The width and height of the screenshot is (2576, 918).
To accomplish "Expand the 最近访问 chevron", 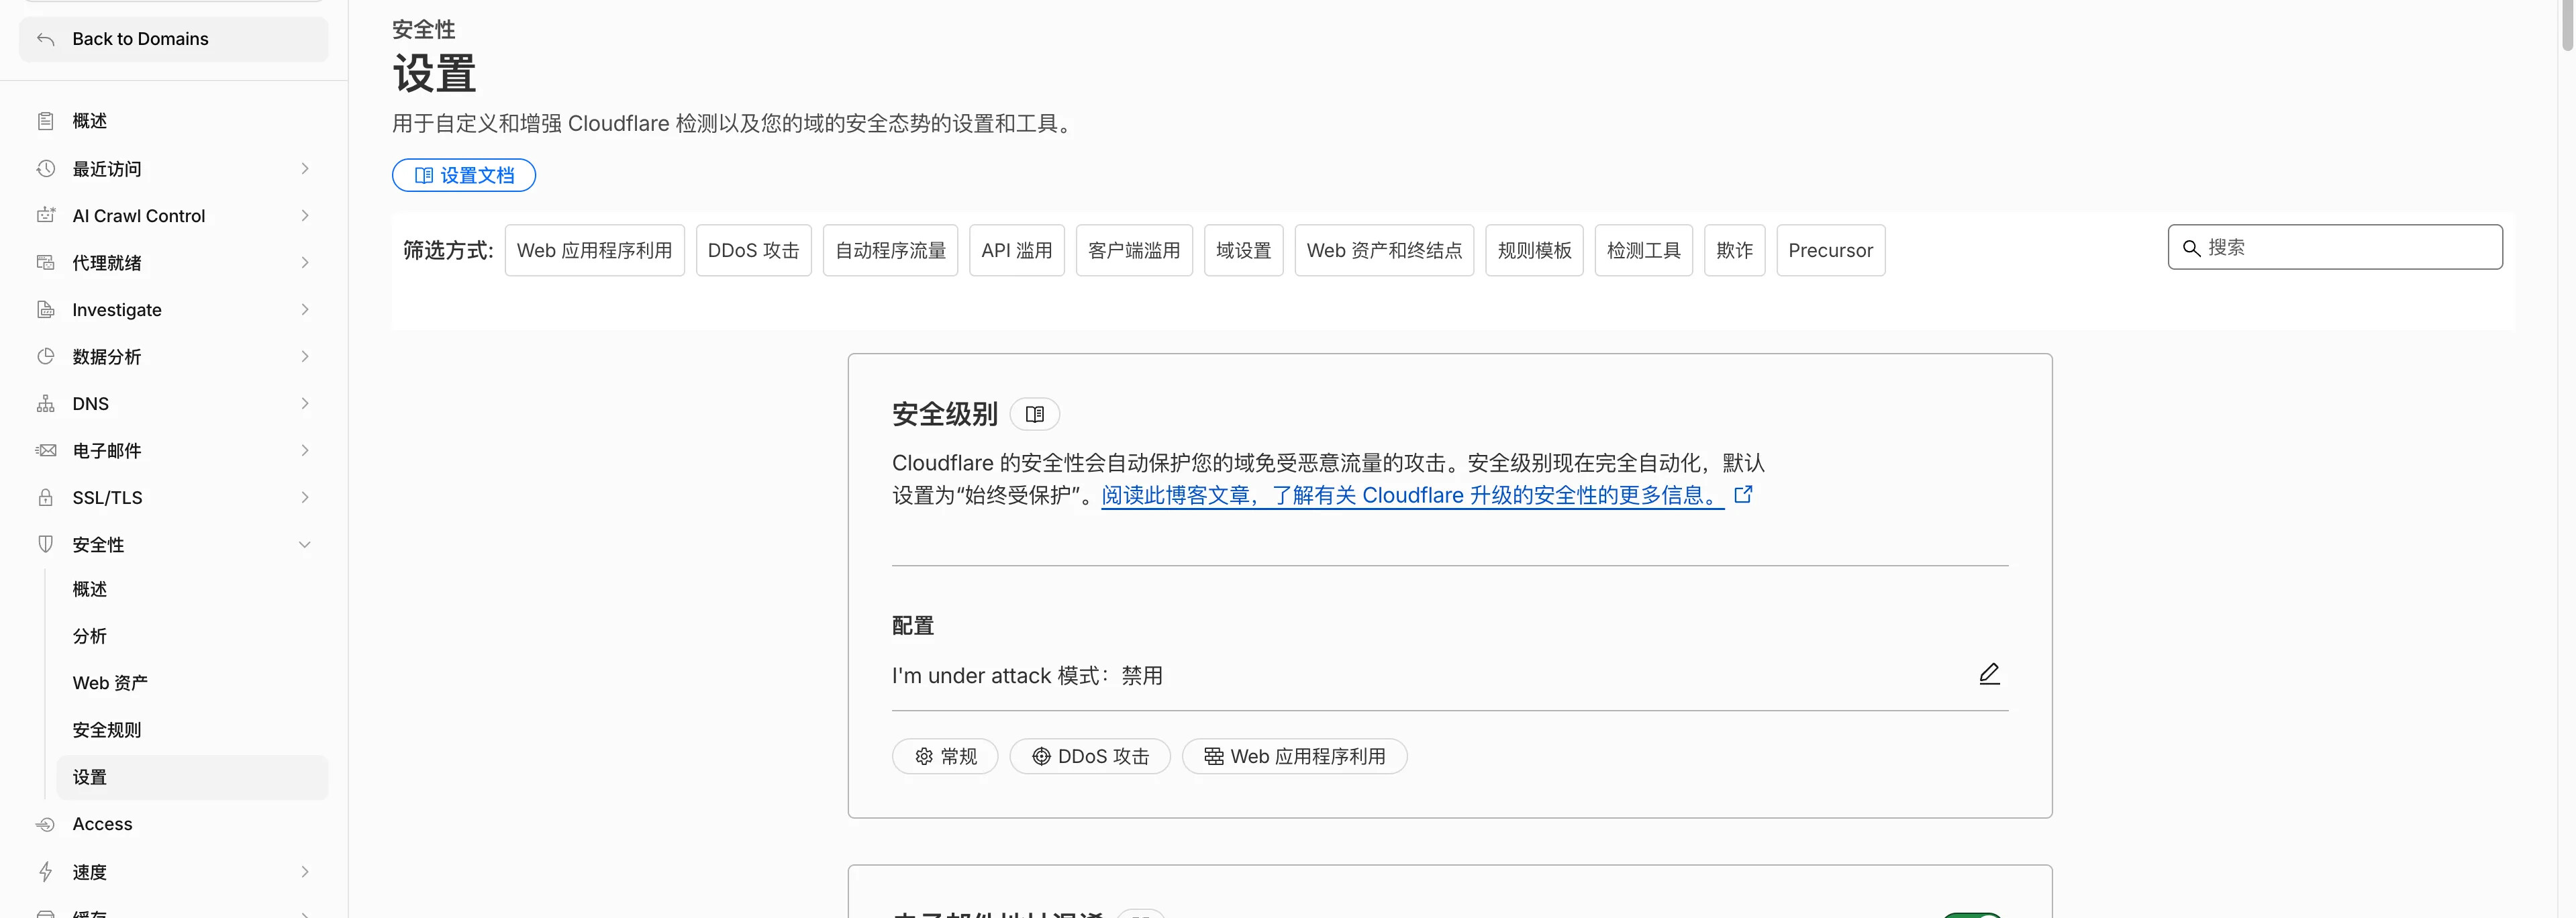I will (x=305, y=168).
